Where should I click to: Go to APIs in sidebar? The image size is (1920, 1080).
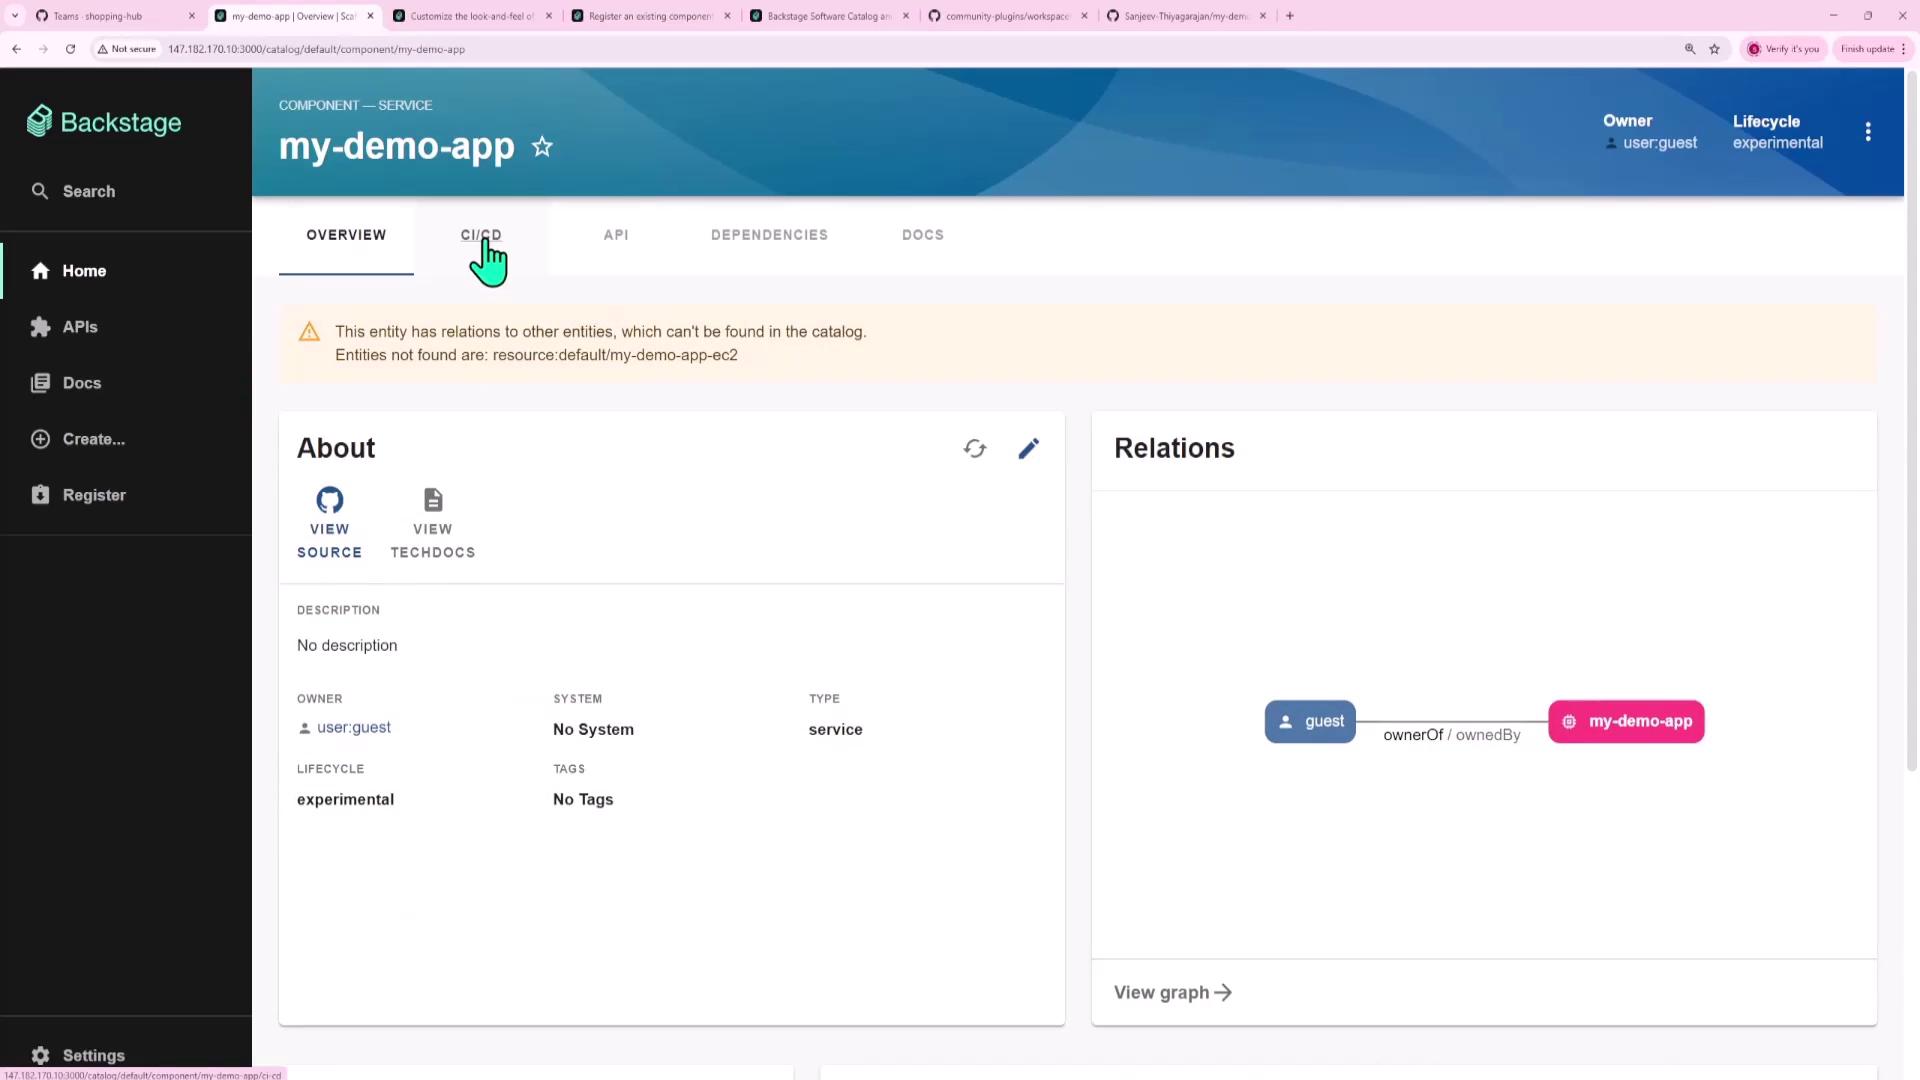coord(79,327)
